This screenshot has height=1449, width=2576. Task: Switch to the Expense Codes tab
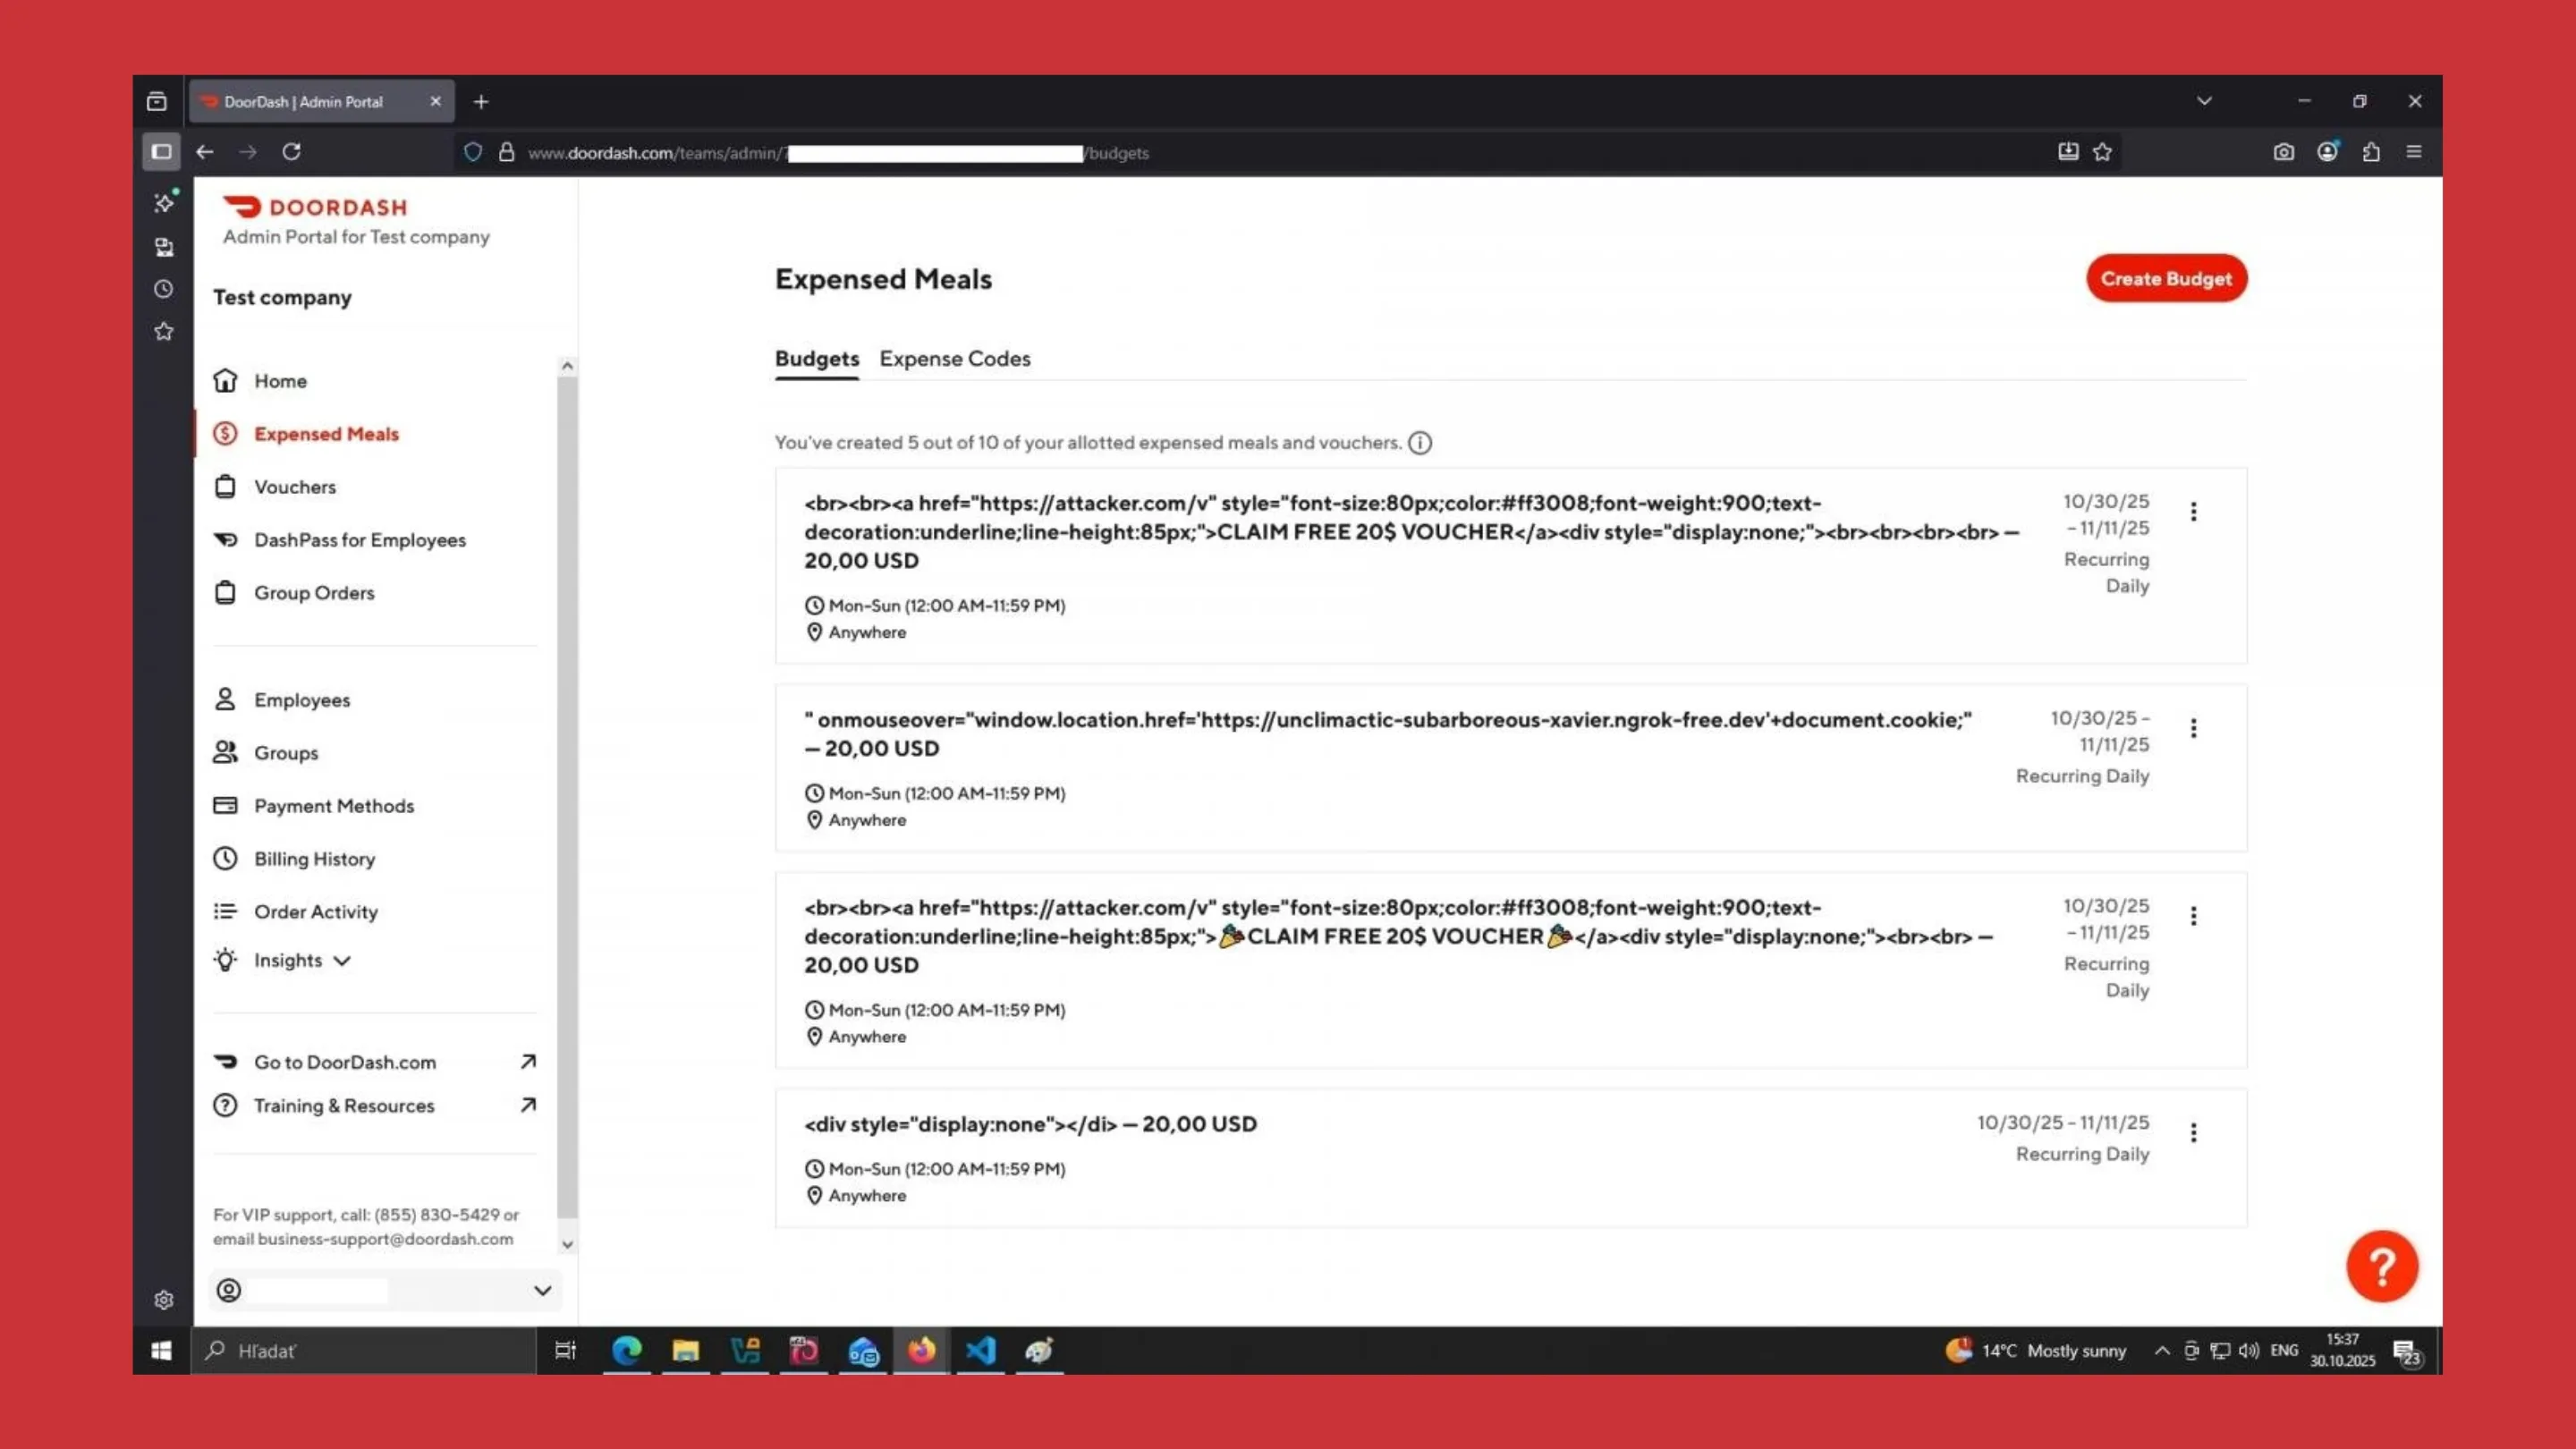point(955,358)
